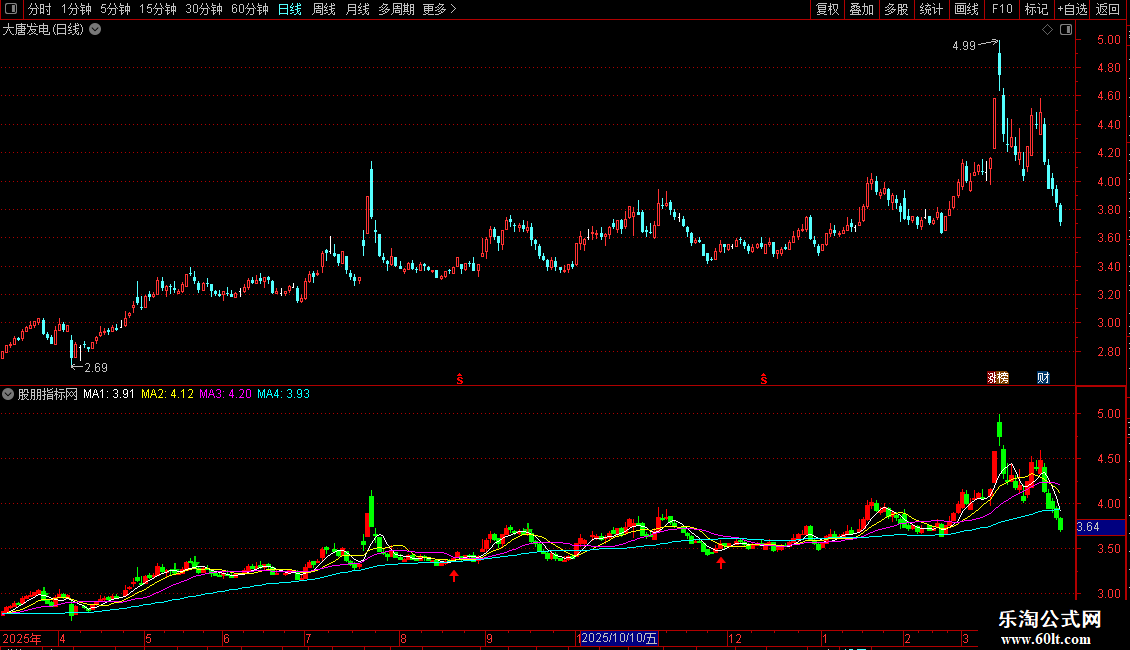Screen dimensions: 1130x650
Task: Click the first red S marker near August
Action: point(460,379)
